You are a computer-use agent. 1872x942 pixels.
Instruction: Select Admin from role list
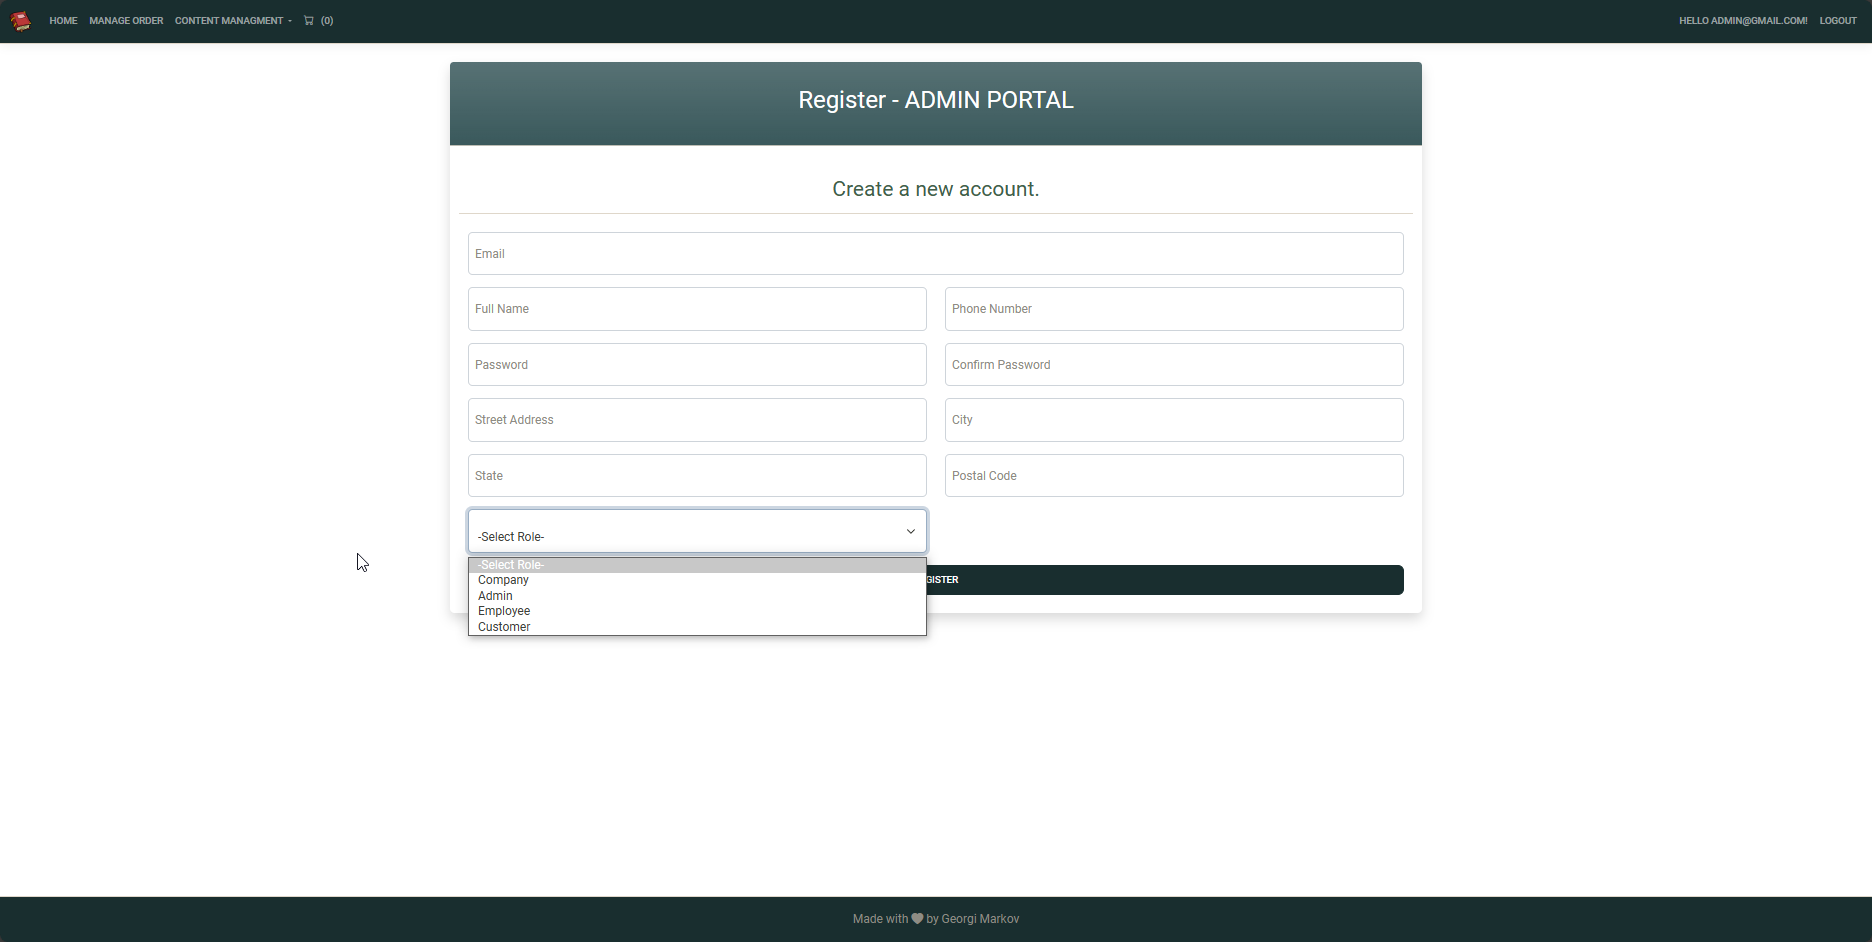[697, 596]
